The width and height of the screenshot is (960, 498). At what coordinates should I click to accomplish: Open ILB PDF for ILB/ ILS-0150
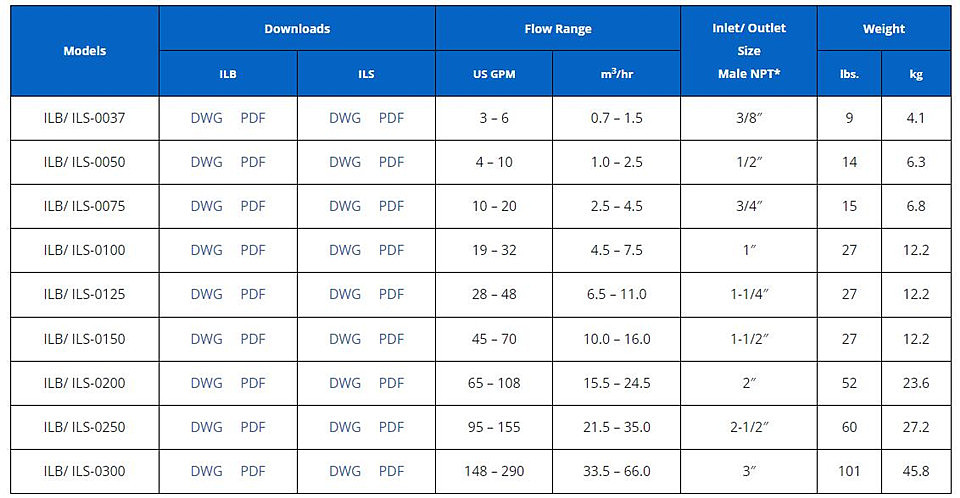[253, 339]
